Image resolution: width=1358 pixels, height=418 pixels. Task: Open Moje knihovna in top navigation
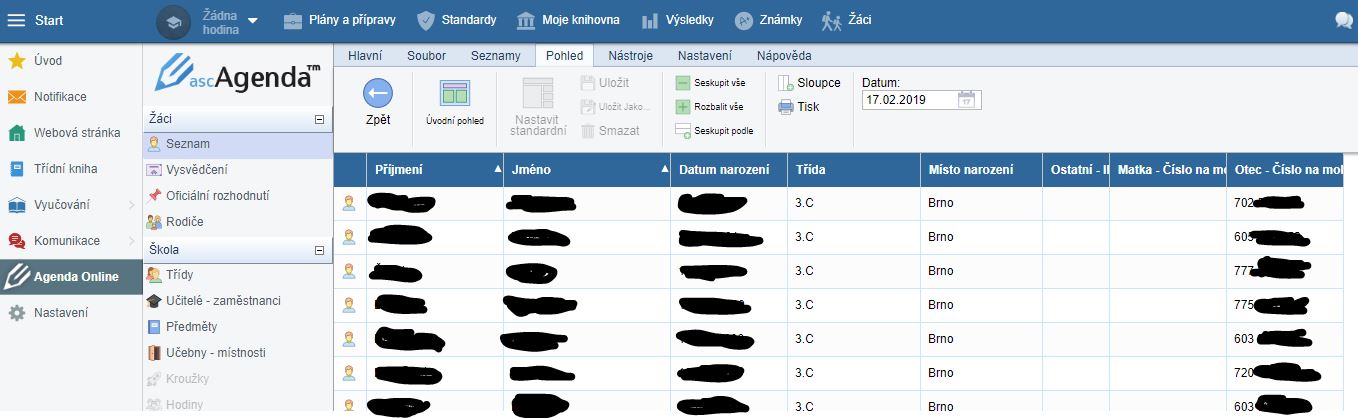527,20
